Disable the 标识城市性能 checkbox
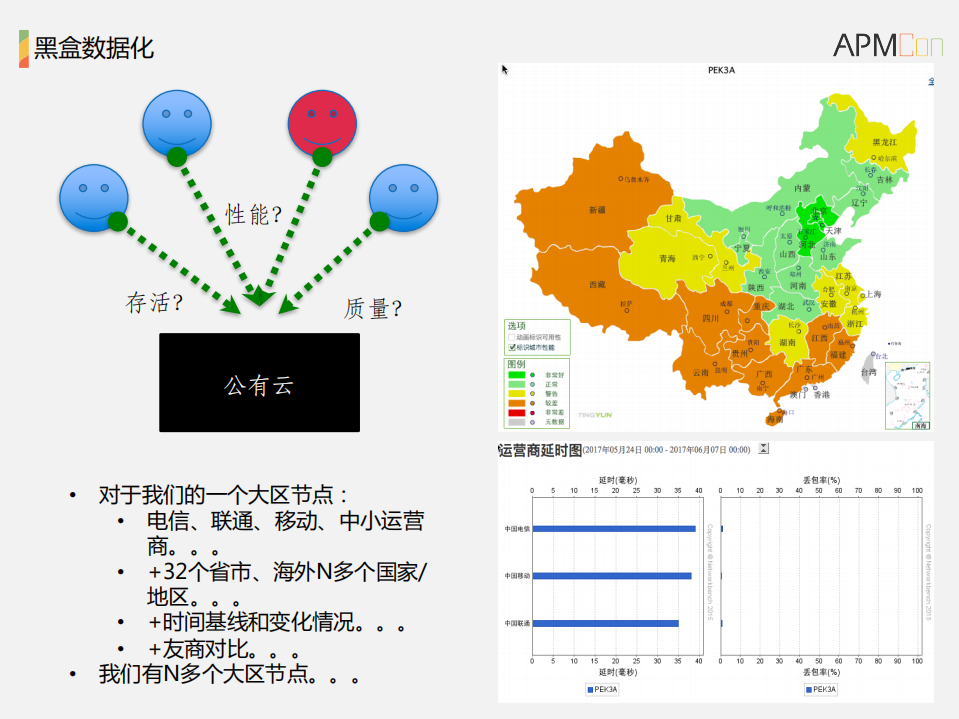 (x=511, y=348)
